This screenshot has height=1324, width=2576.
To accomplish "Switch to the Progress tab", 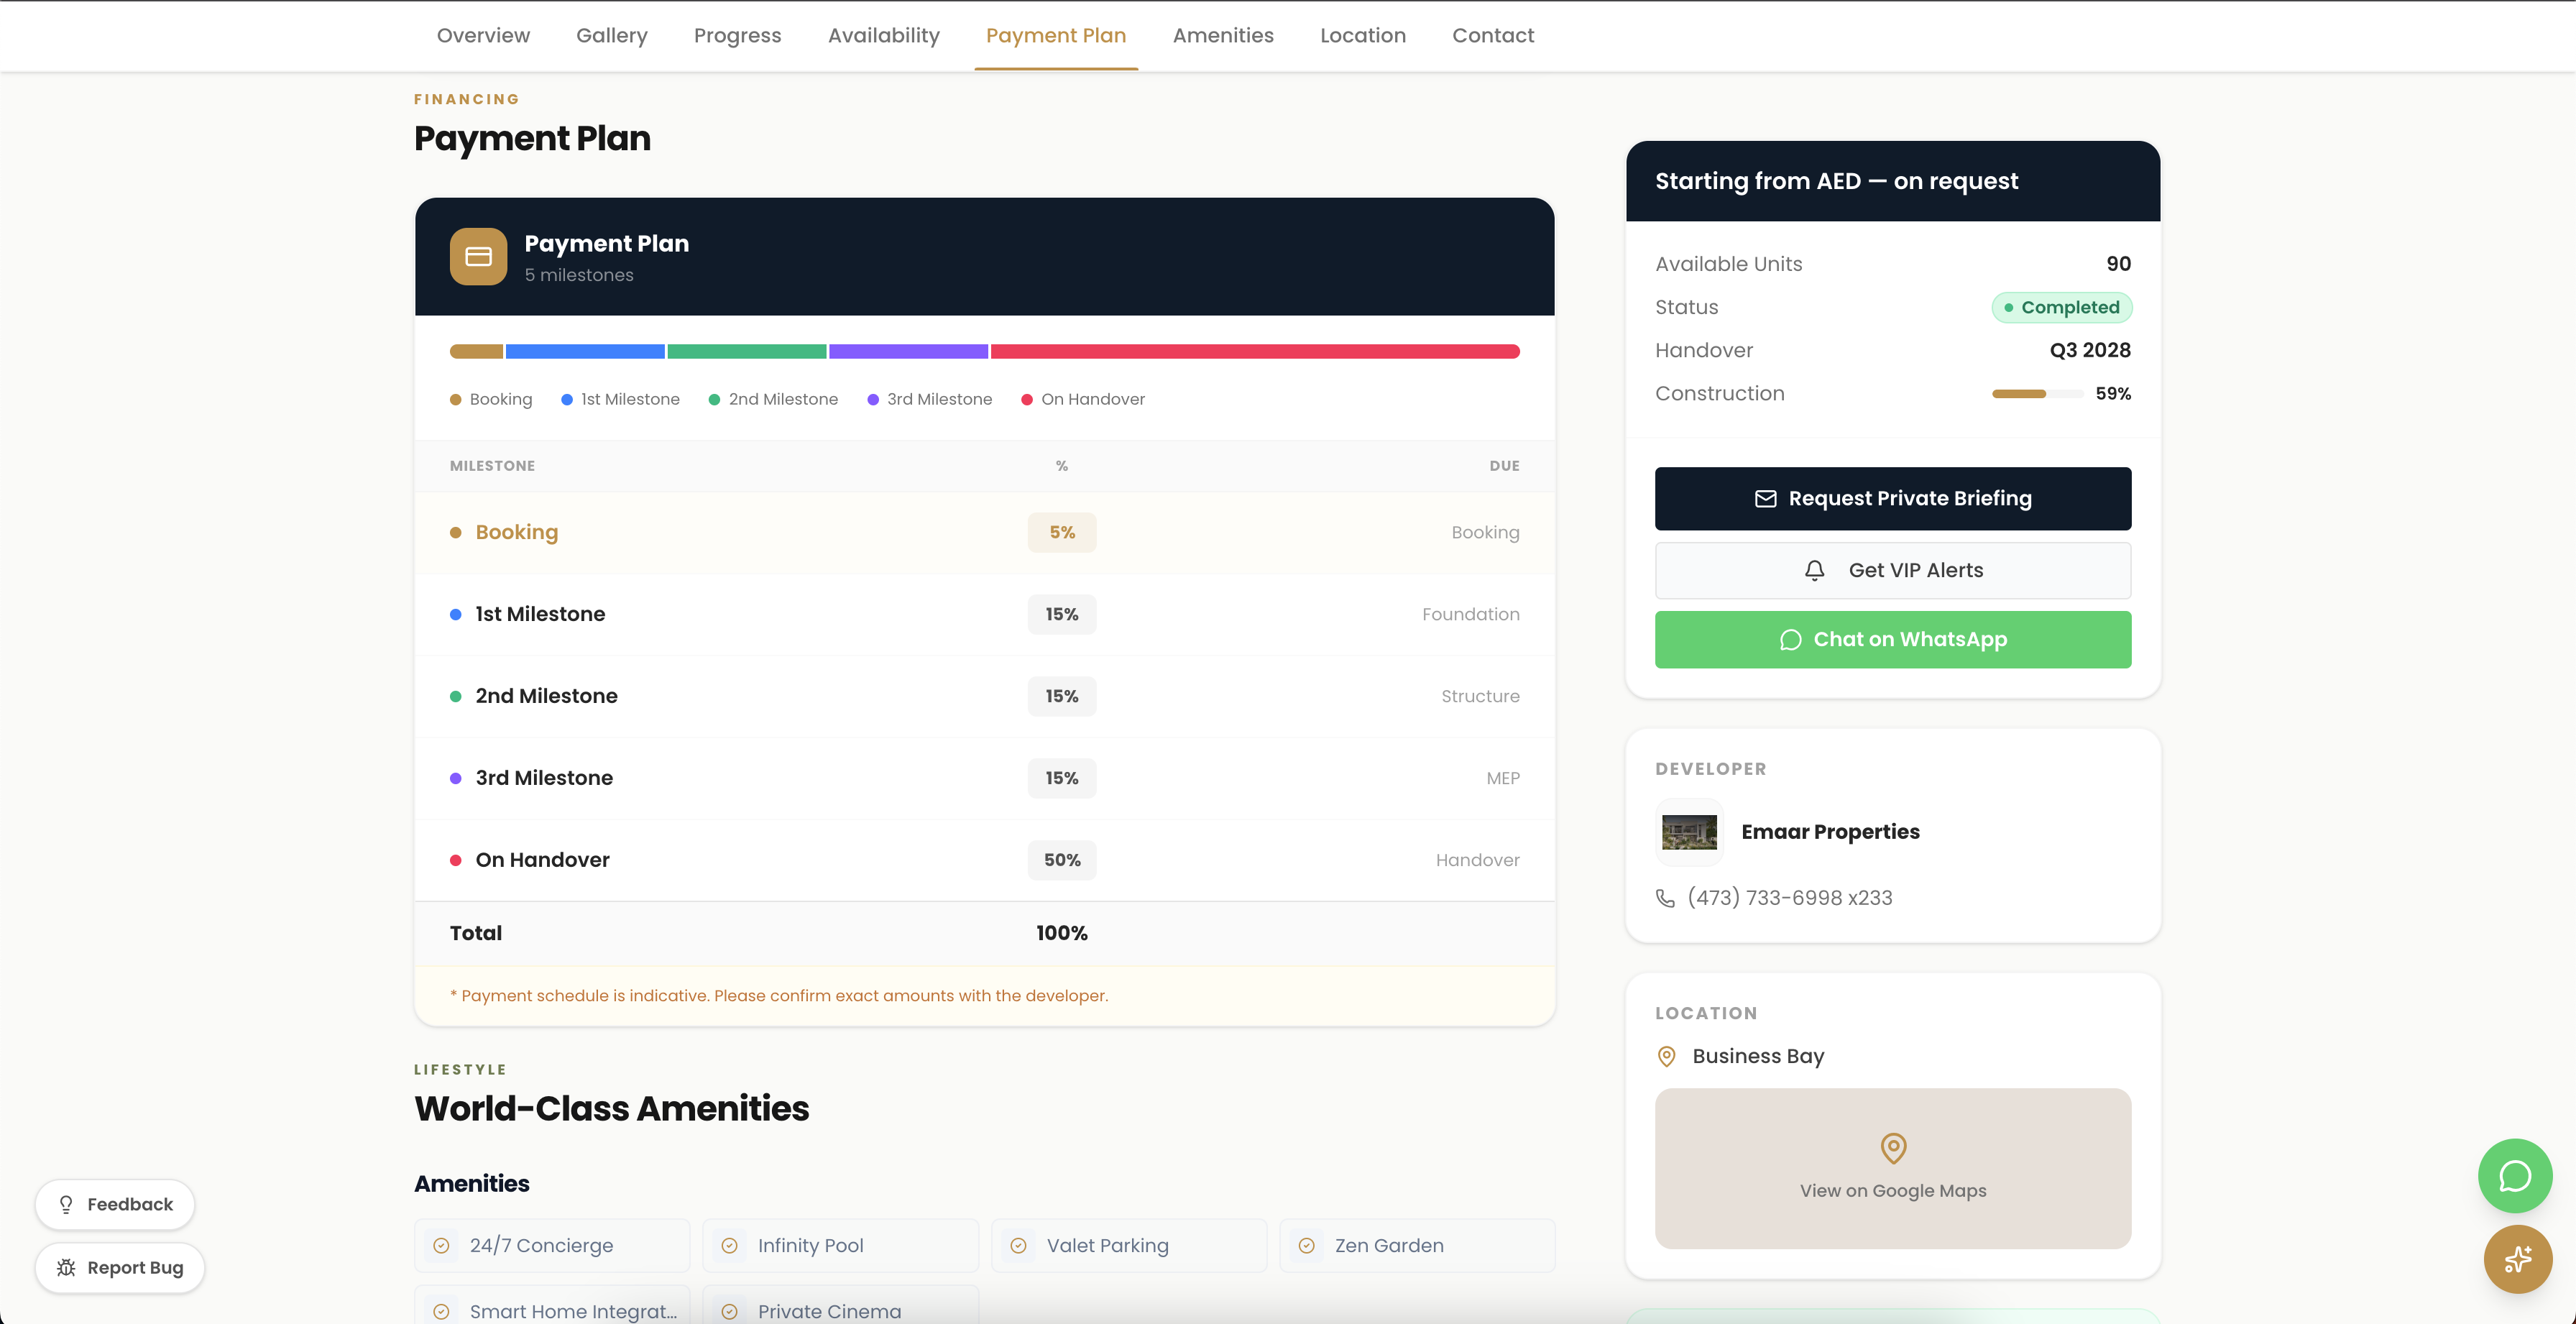I will [x=738, y=35].
